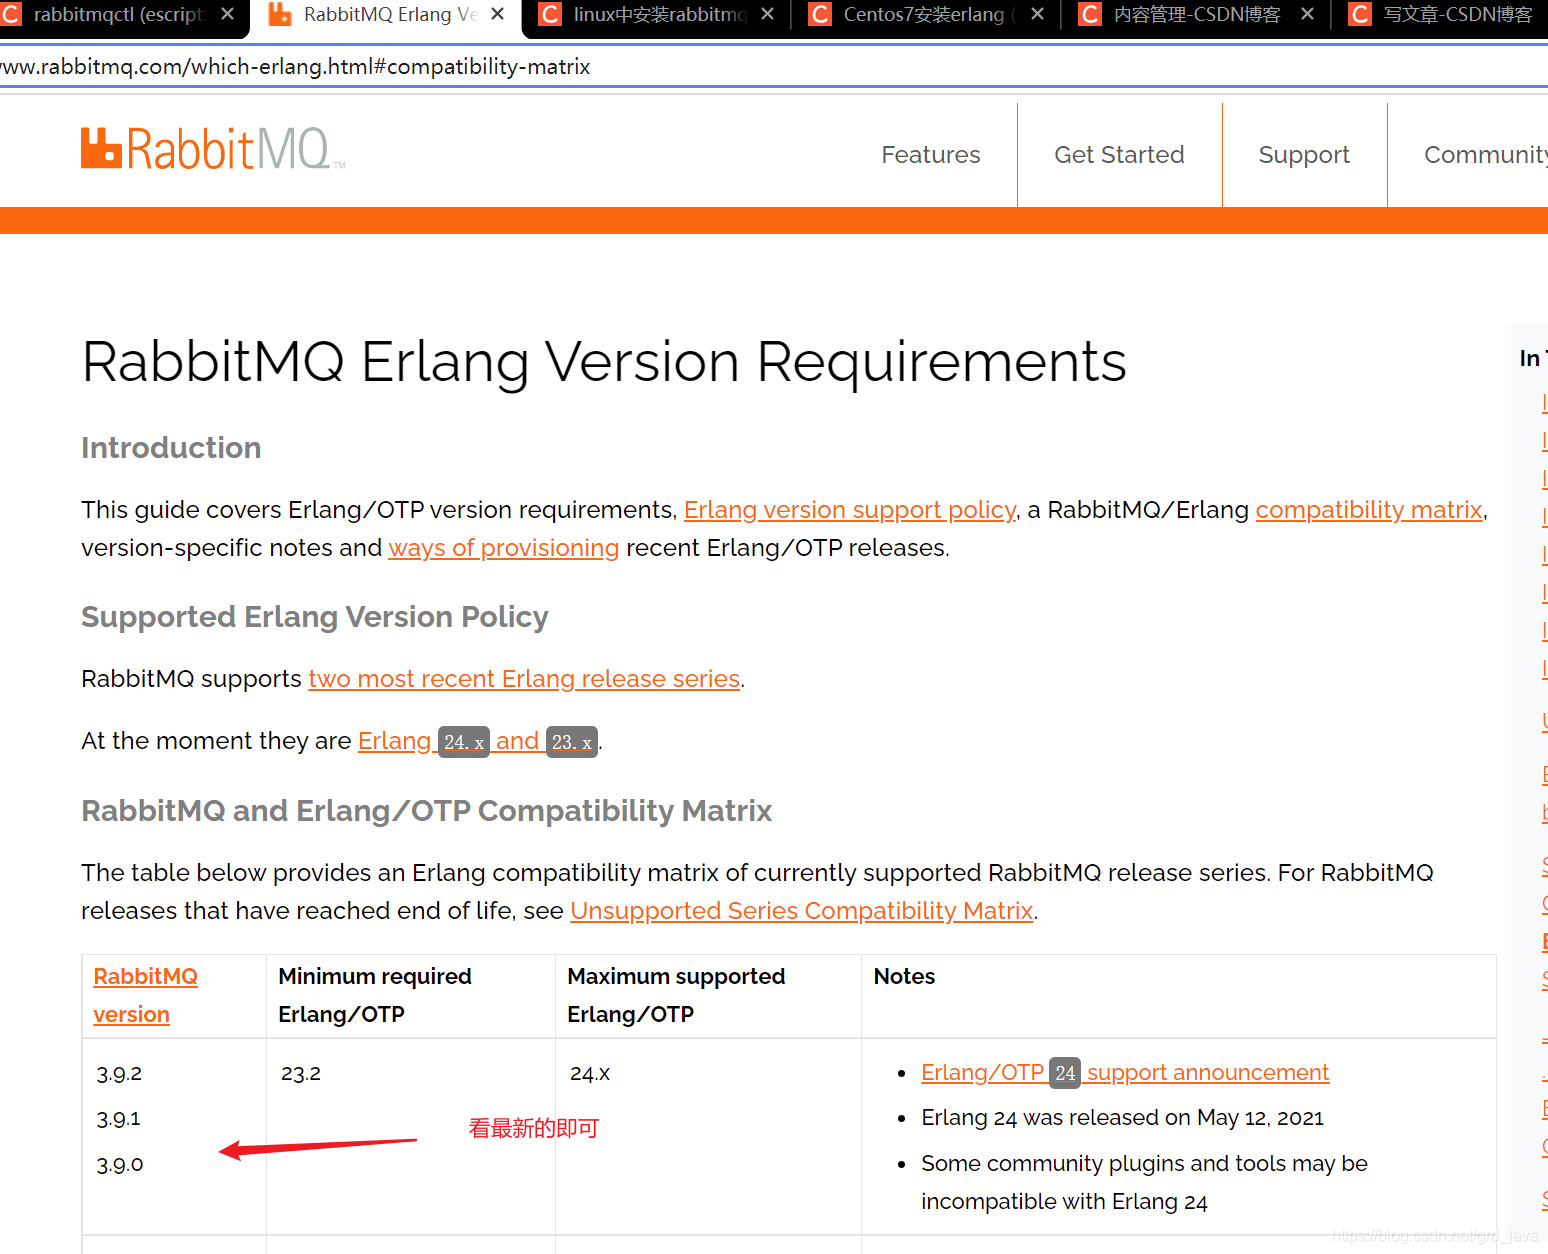The width and height of the screenshot is (1548, 1254).
Task: Open the Community menu
Action: [x=1486, y=155]
